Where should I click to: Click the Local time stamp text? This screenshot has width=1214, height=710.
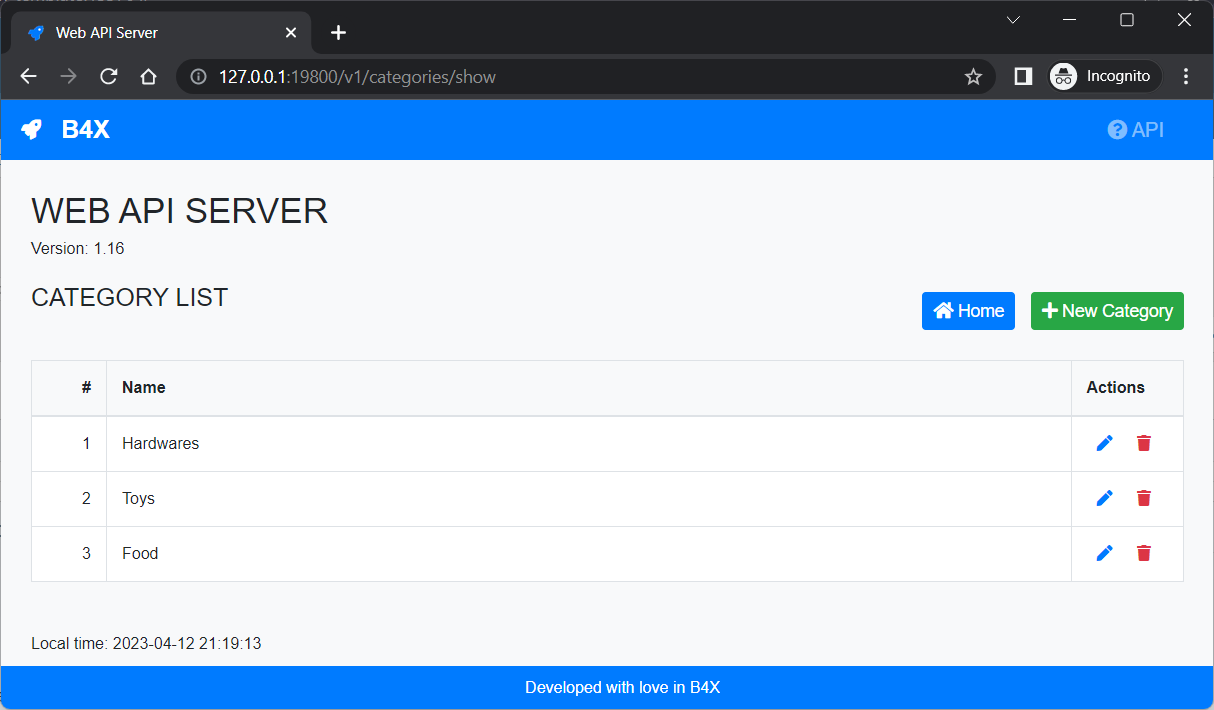click(146, 643)
